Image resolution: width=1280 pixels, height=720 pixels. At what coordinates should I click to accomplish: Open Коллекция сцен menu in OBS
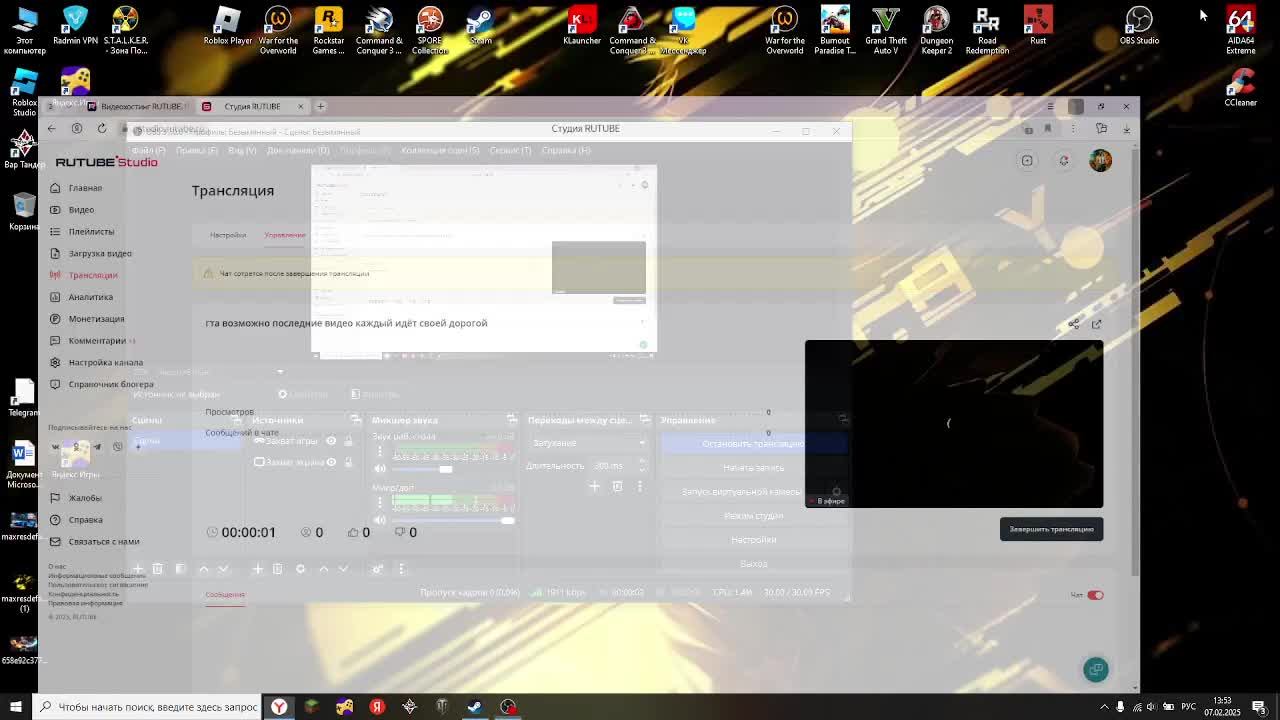coord(440,150)
